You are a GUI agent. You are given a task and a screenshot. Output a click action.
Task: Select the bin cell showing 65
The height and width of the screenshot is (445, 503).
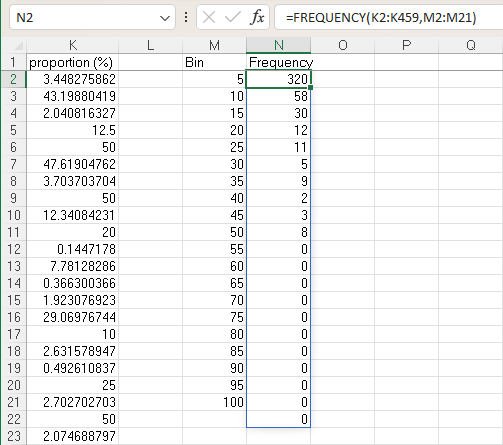click(x=214, y=283)
